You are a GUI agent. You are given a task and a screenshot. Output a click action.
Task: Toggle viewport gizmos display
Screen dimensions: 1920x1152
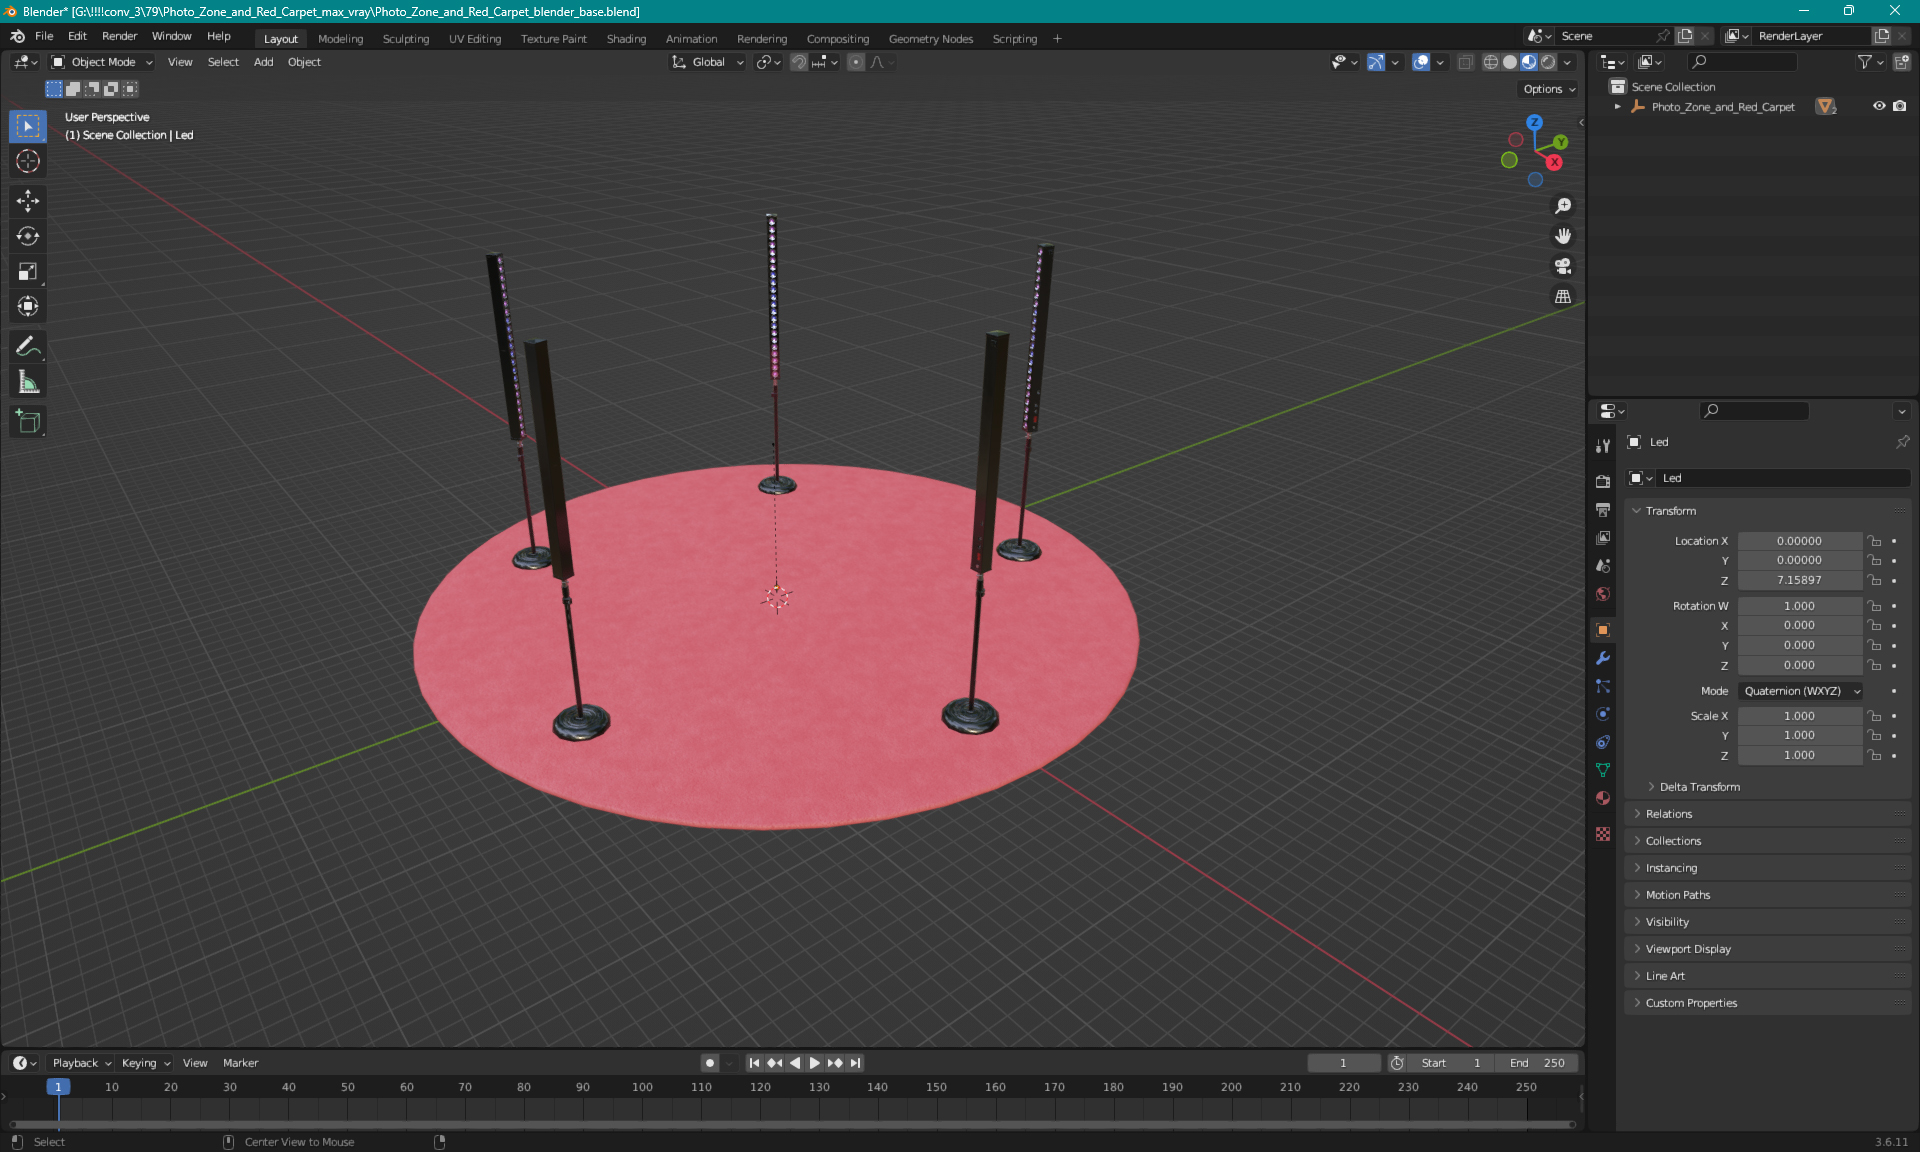(1377, 62)
